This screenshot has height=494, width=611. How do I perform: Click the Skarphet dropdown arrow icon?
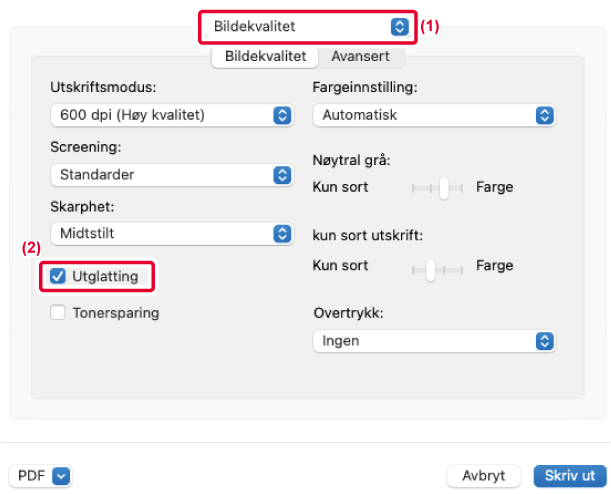point(282,234)
